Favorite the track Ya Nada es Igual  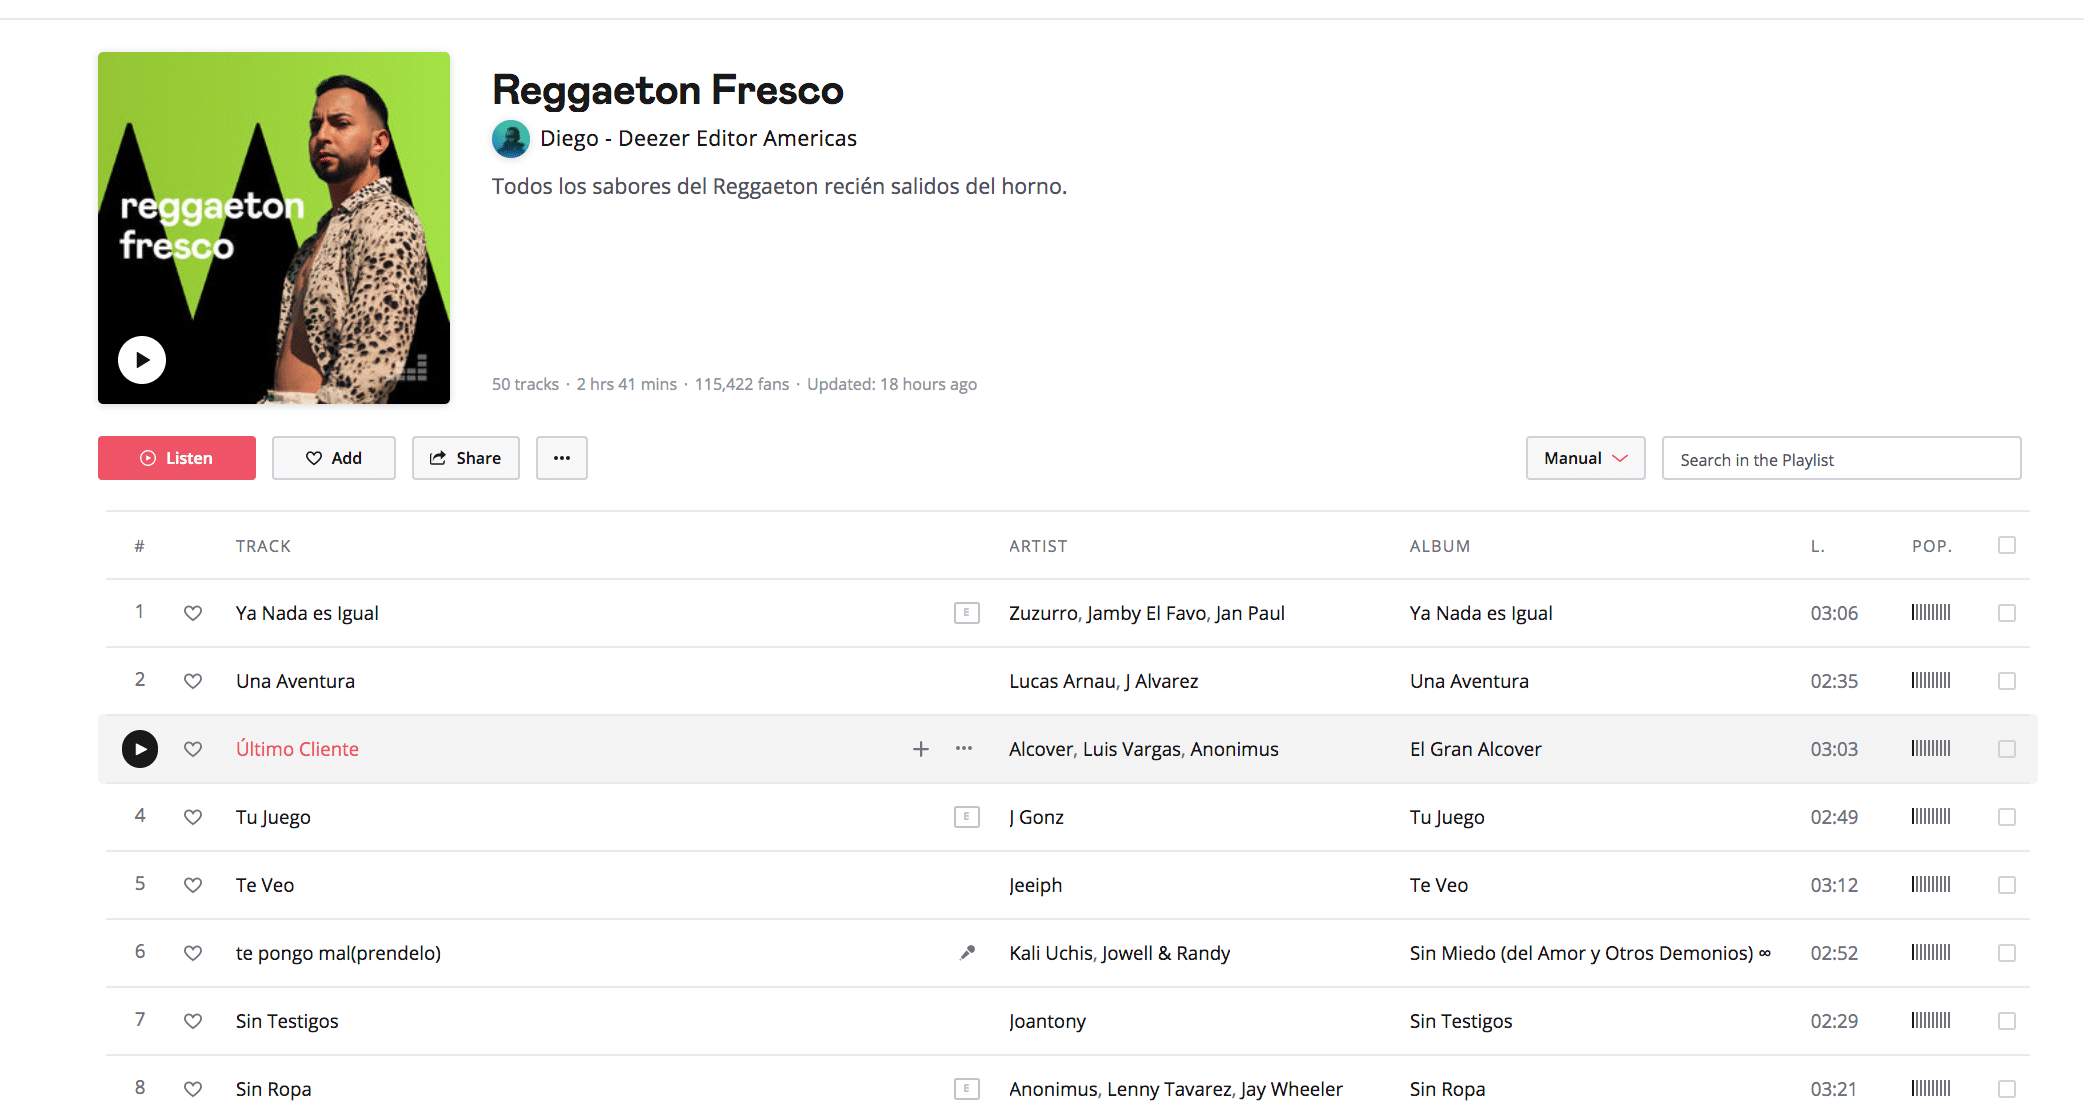click(193, 613)
